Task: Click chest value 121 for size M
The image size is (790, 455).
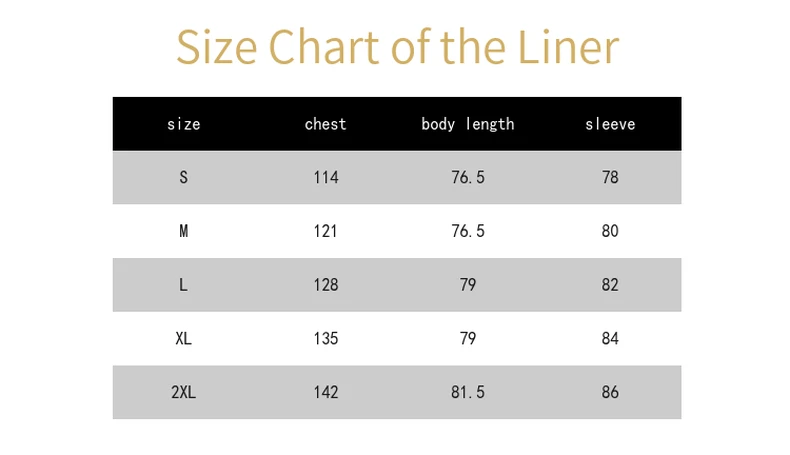Action: [325, 231]
